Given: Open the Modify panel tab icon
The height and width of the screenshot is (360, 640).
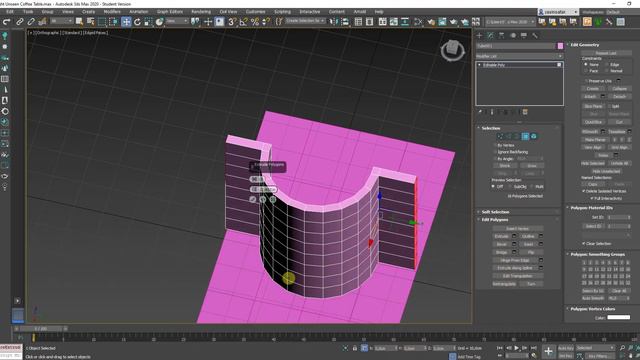Looking at the screenshot, I should [491, 36].
